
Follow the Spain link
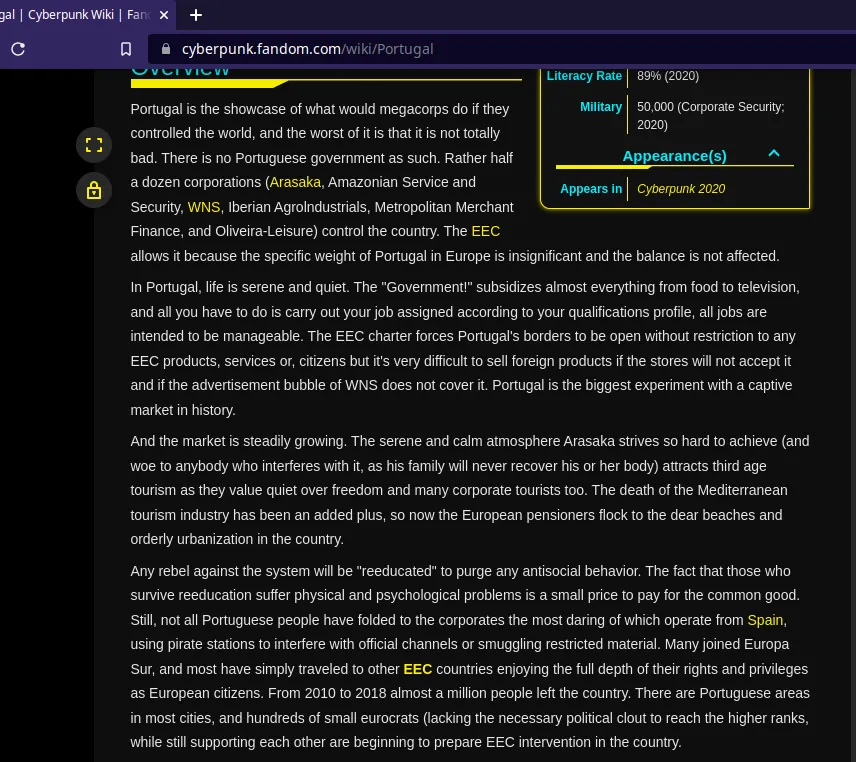pyautogui.click(x=765, y=620)
